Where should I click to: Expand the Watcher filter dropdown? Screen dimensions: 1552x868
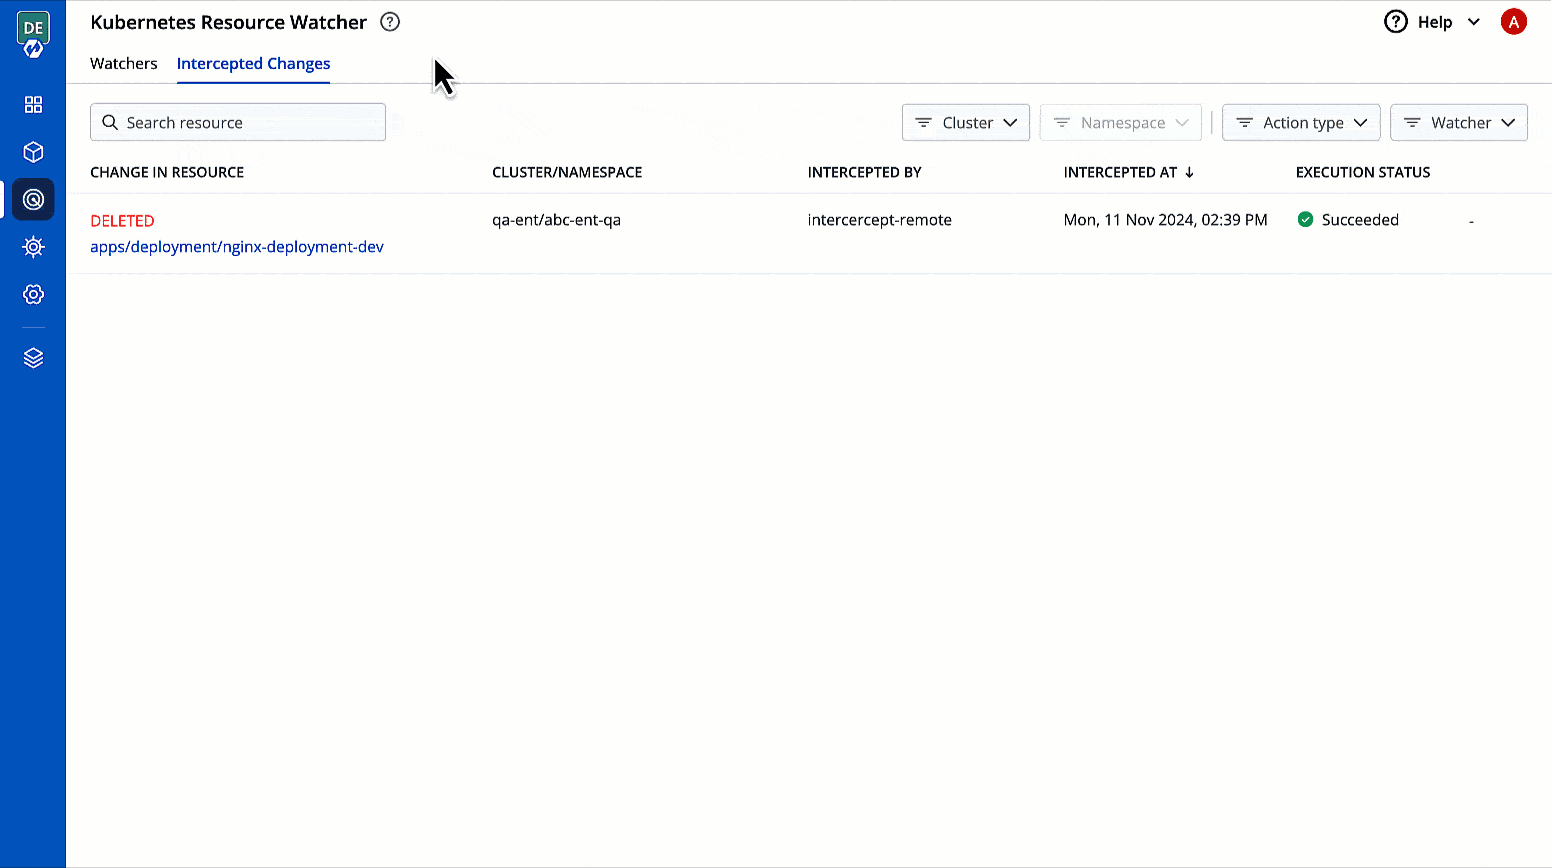coord(1458,123)
